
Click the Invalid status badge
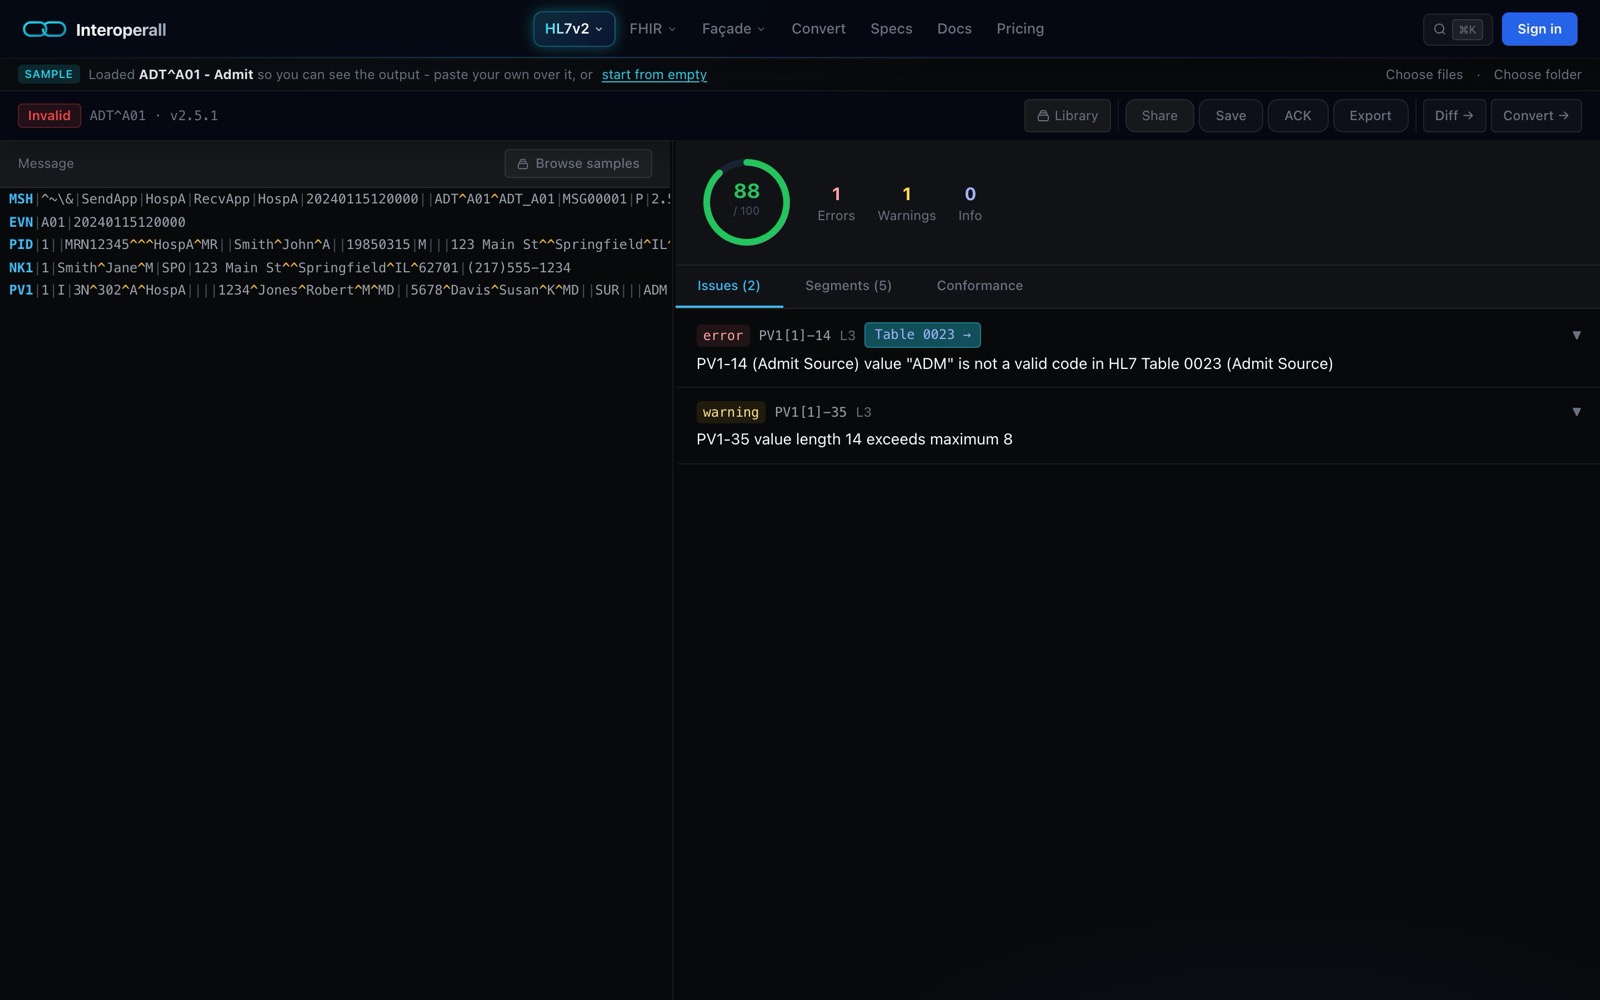(49, 116)
